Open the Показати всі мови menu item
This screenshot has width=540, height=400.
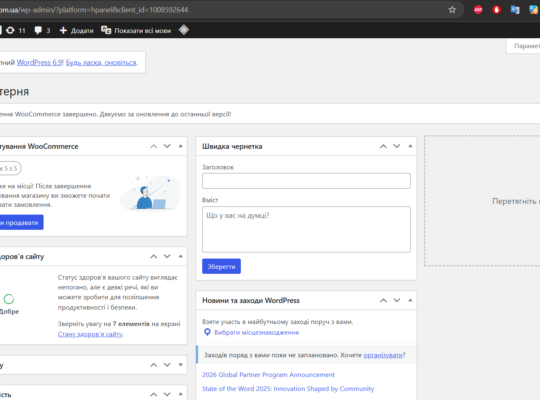(x=136, y=30)
